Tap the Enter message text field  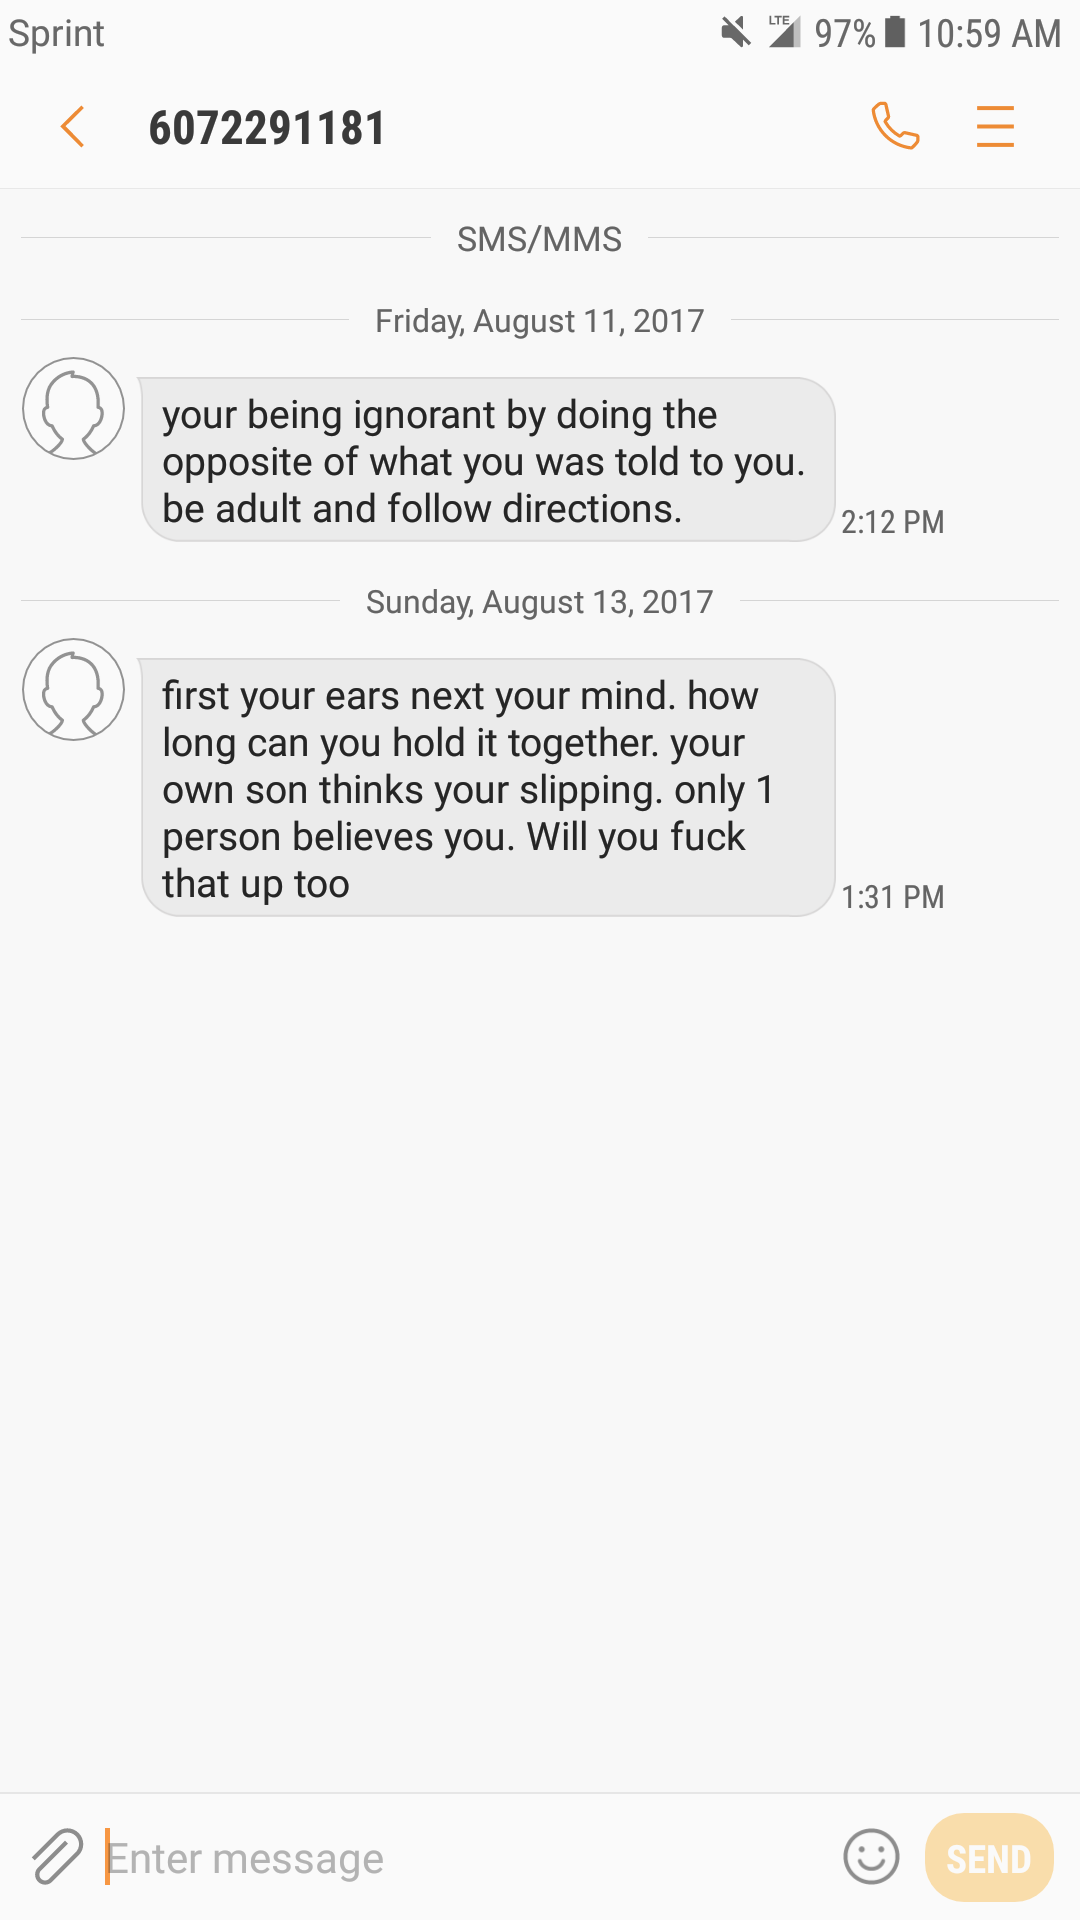(460, 1858)
